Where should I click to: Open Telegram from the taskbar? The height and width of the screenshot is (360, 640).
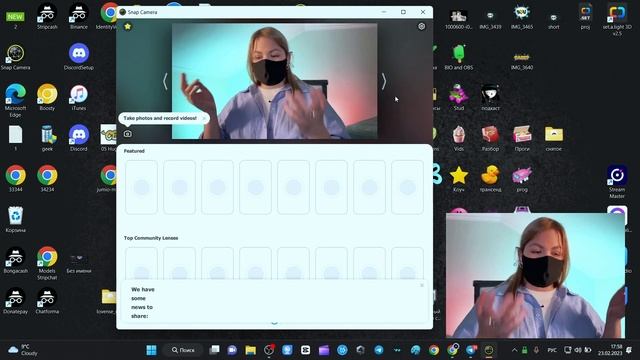coord(379,350)
